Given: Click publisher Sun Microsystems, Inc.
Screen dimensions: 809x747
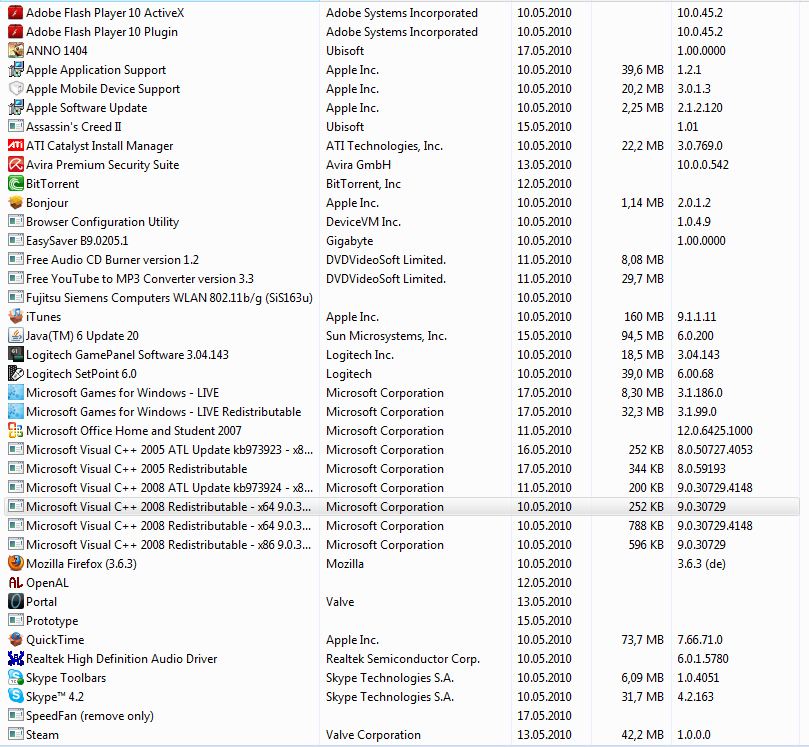Looking at the screenshot, I should pos(386,336).
